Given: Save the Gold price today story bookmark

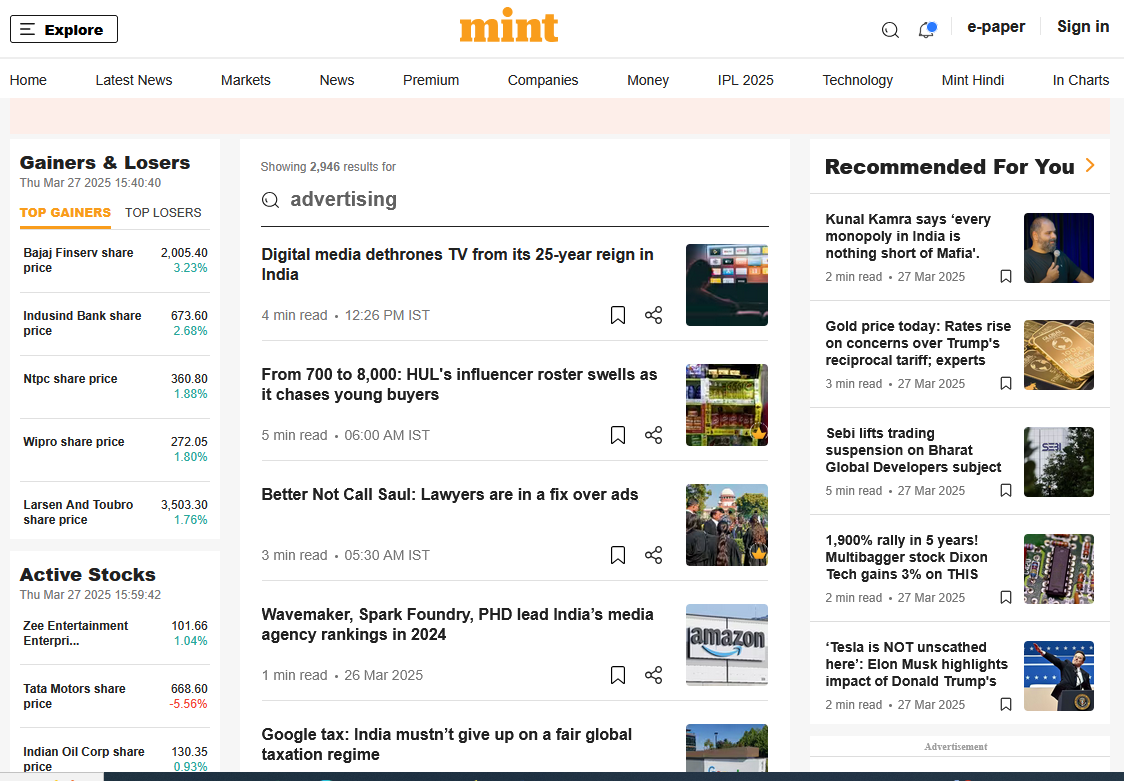Looking at the screenshot, I should click(x=1006, y=384).
